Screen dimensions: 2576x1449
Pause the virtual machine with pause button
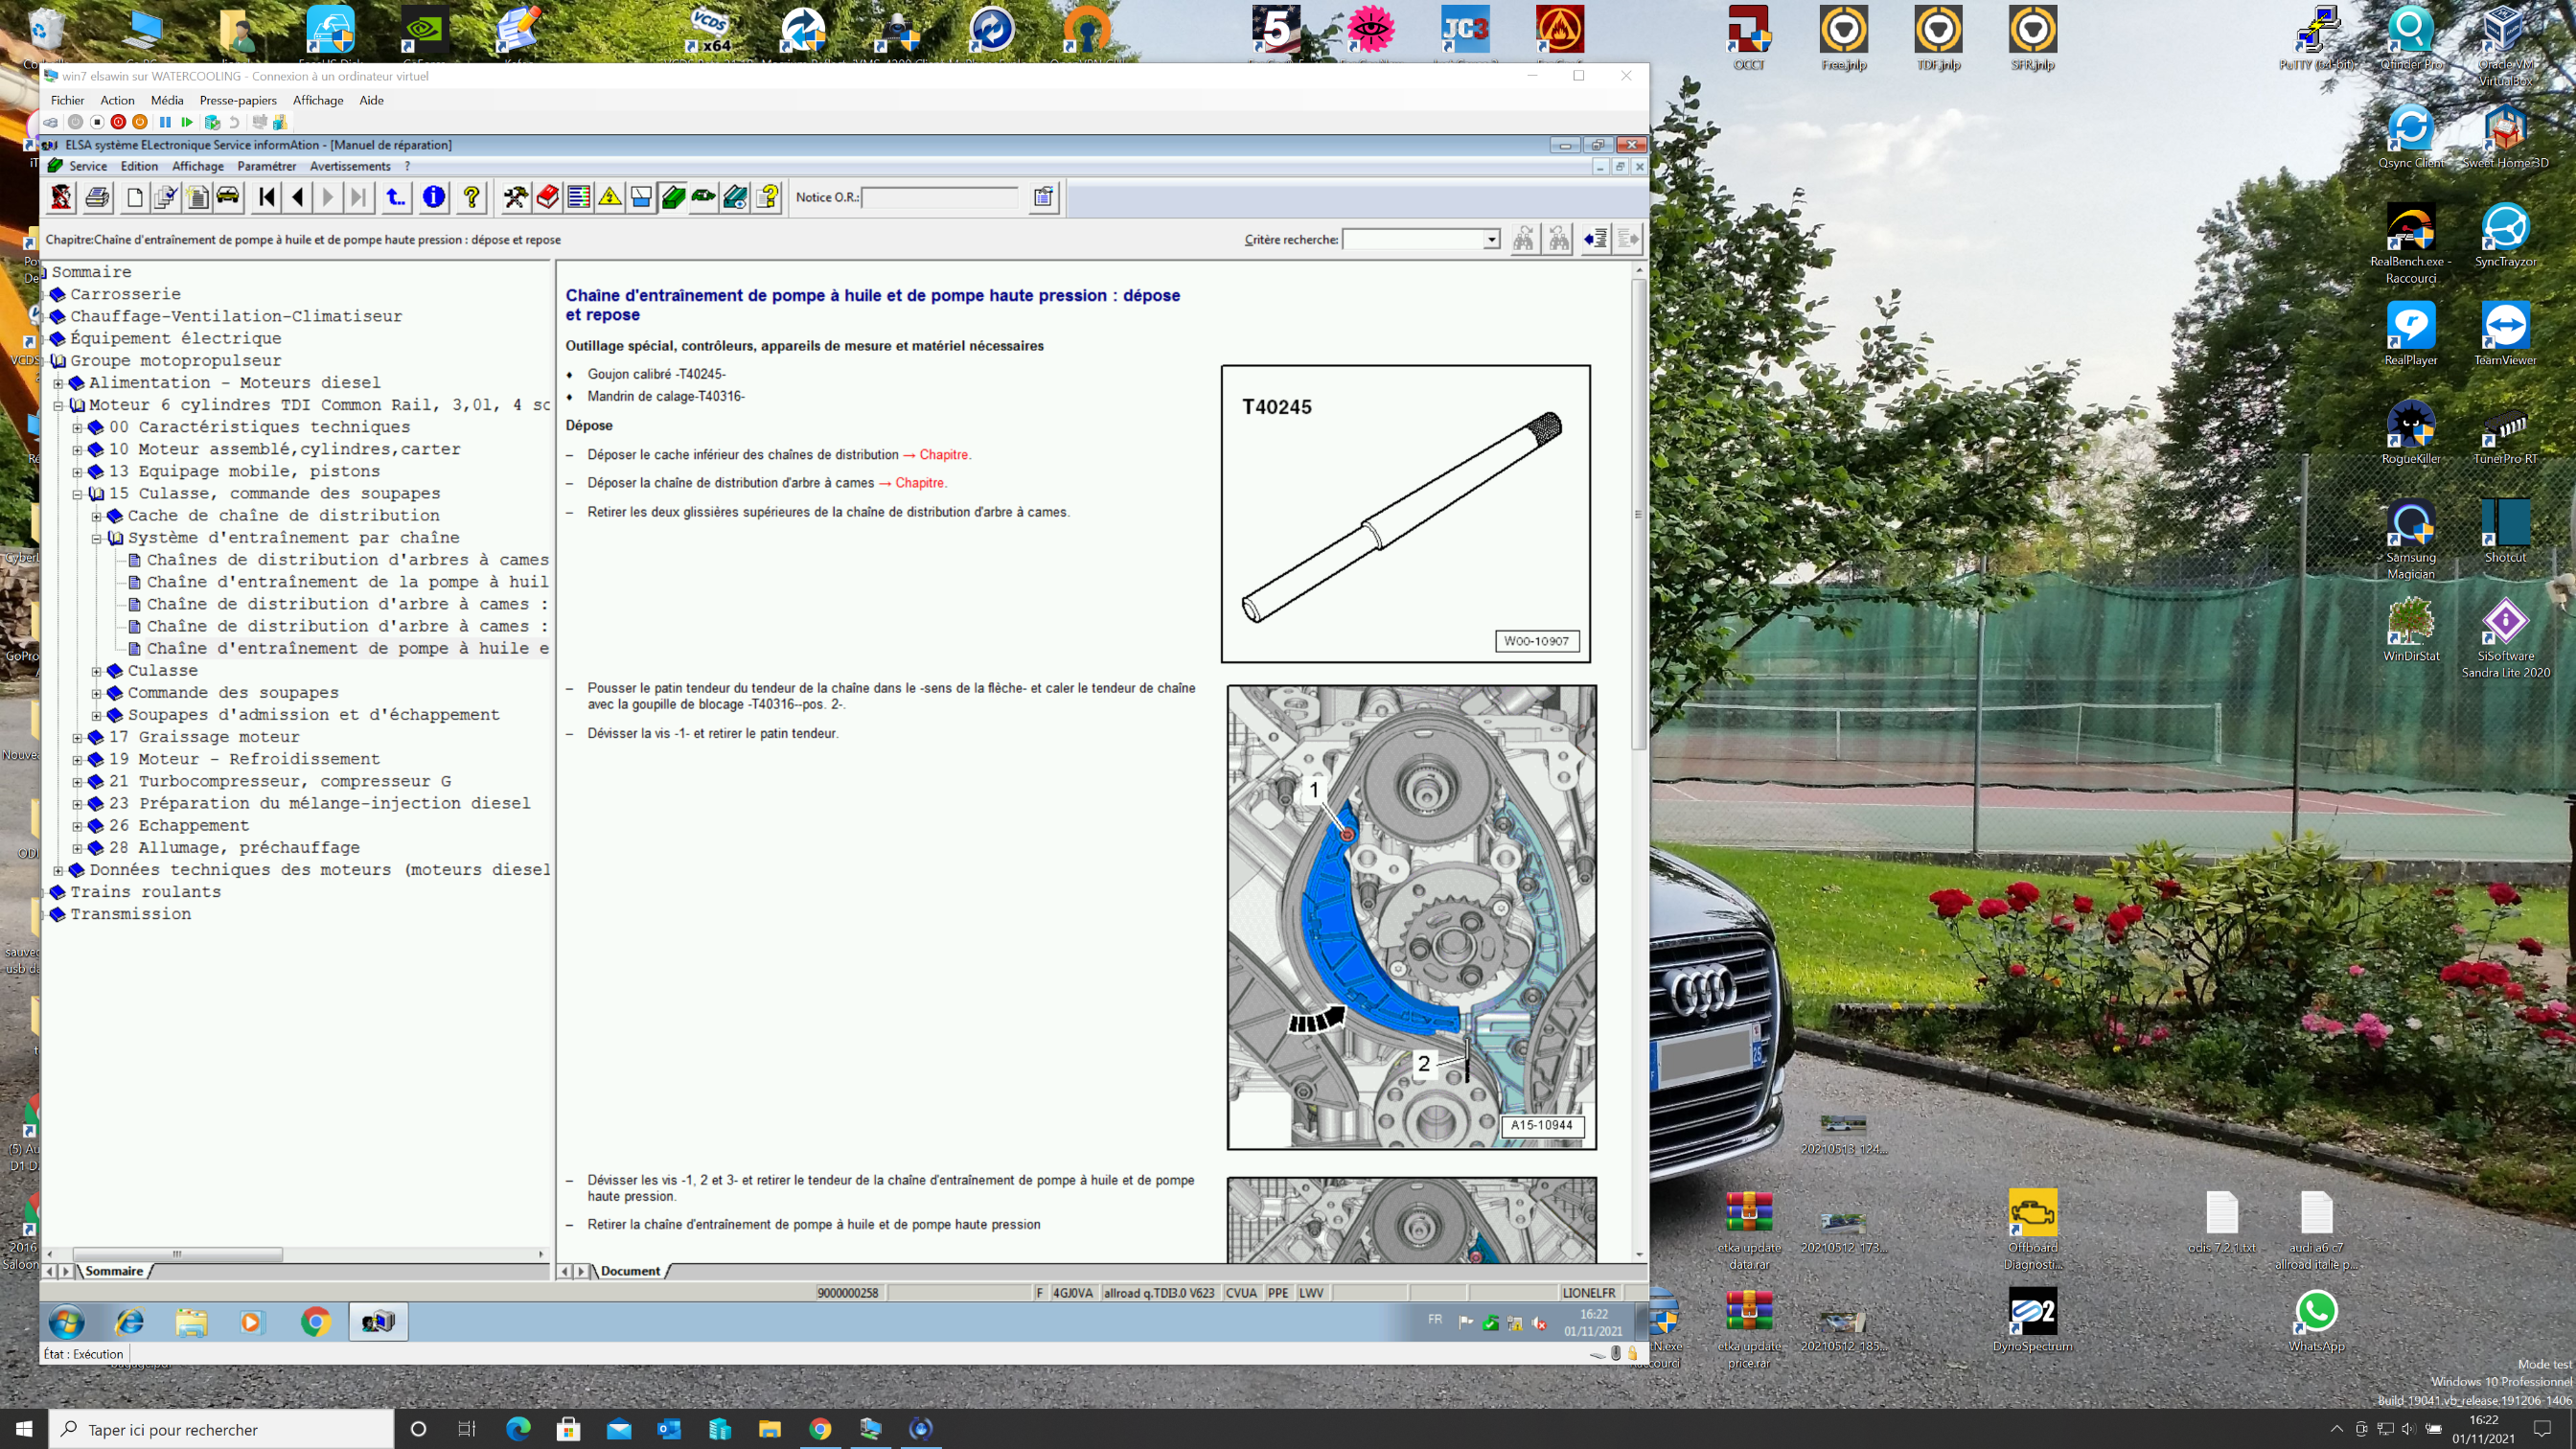(x=165, y=122)
